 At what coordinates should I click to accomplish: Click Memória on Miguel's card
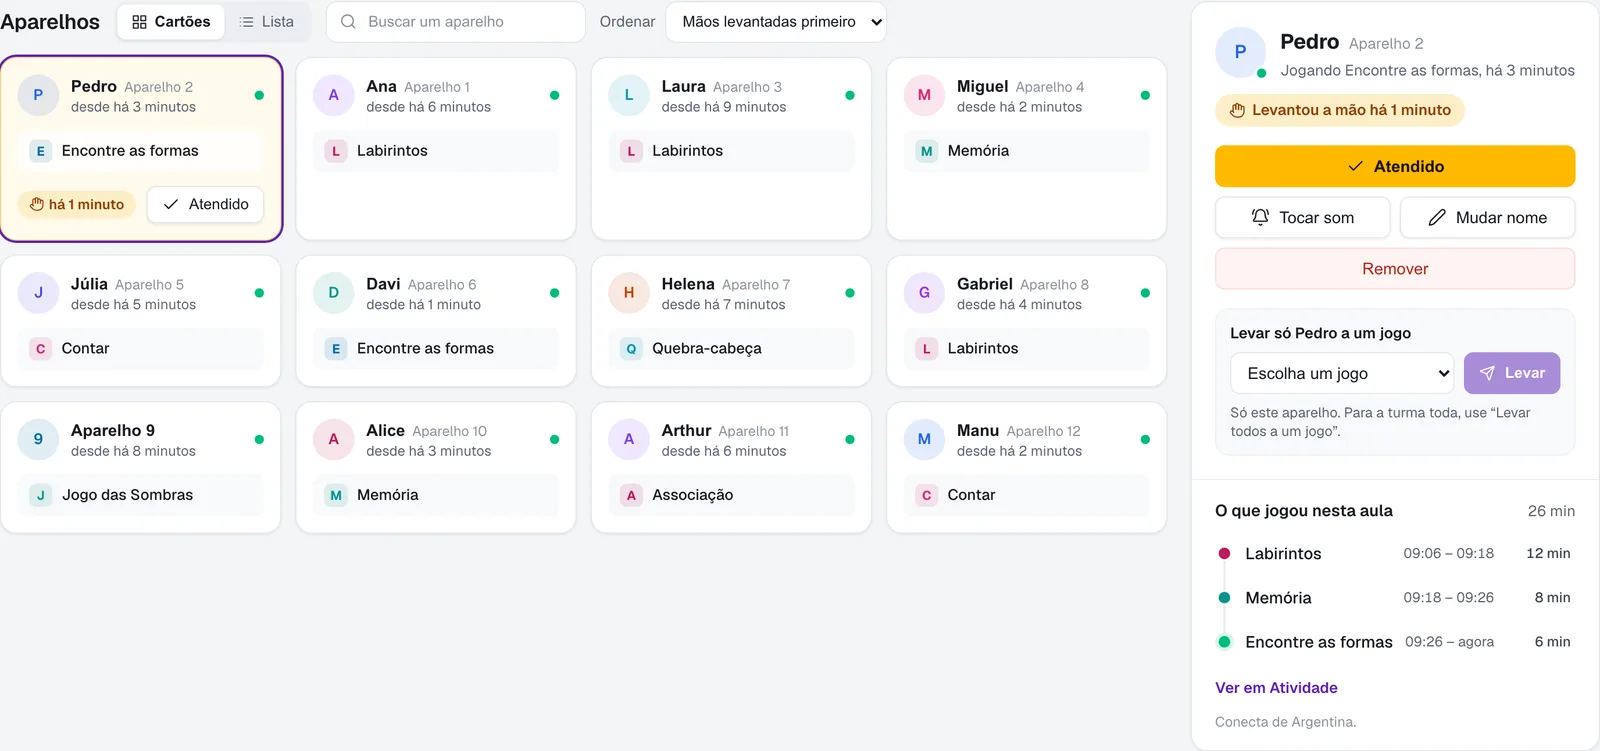pyautogui.click(x=1027, y=151)
